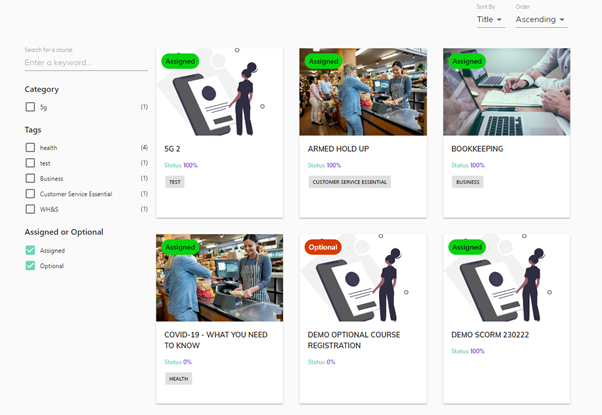Click the course keyword search field

(x=86, y=63)
